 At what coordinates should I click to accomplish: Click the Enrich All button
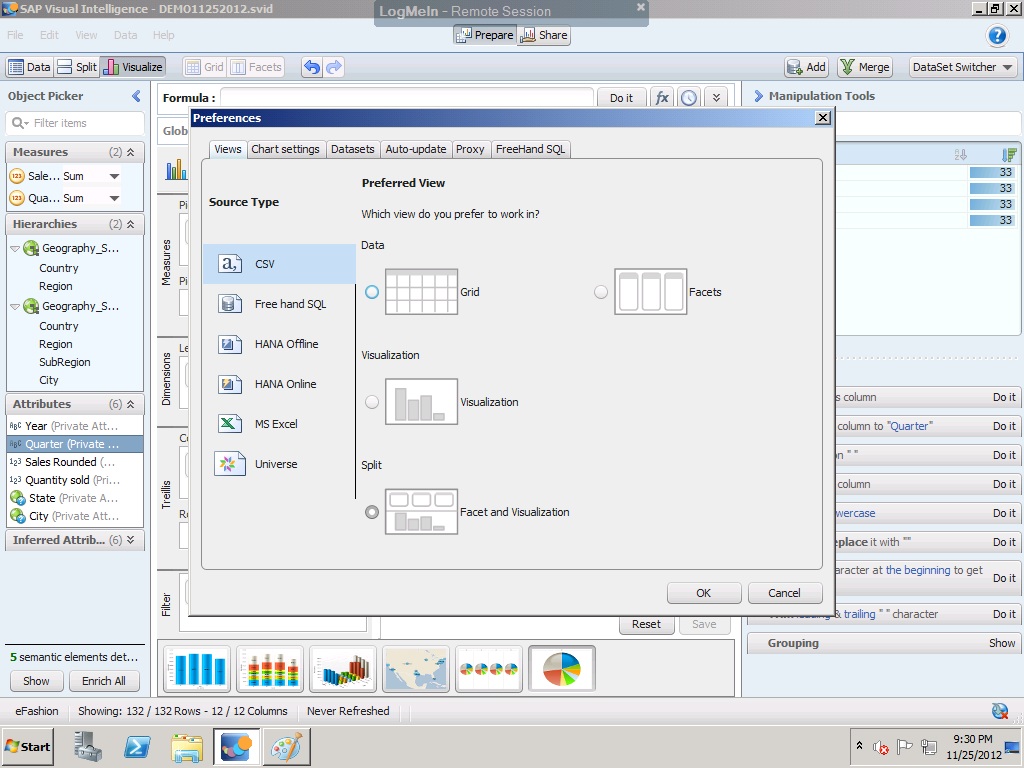[104, 681]
